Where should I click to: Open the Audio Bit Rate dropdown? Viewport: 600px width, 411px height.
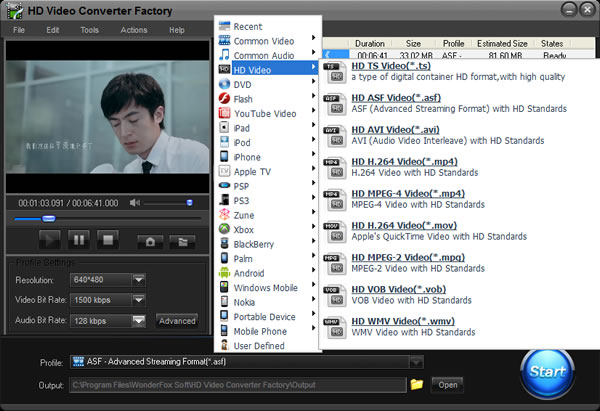[137, 320]
